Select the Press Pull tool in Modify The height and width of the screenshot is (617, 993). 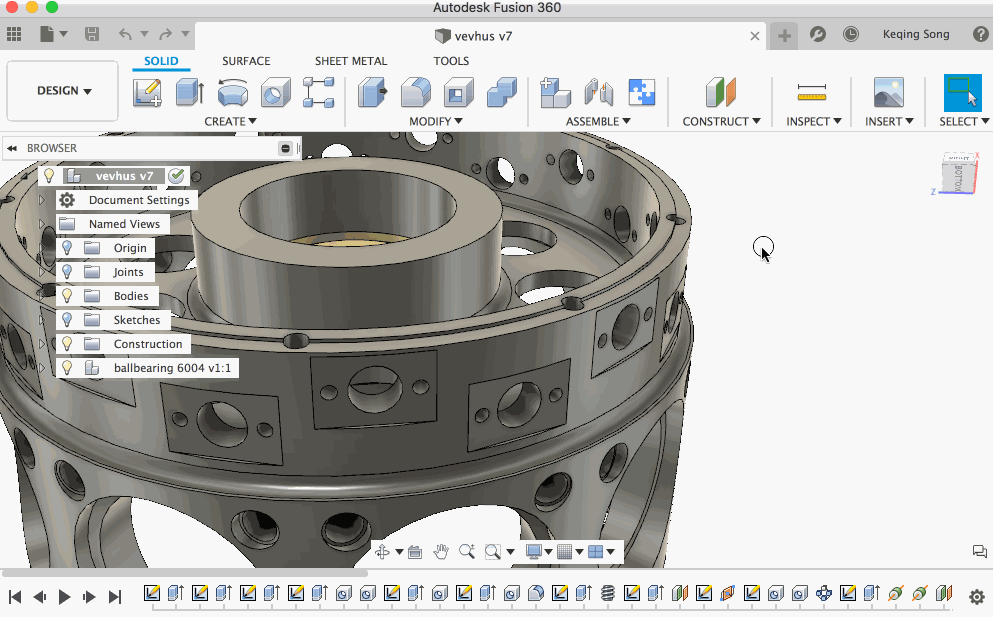pos(373,93)
